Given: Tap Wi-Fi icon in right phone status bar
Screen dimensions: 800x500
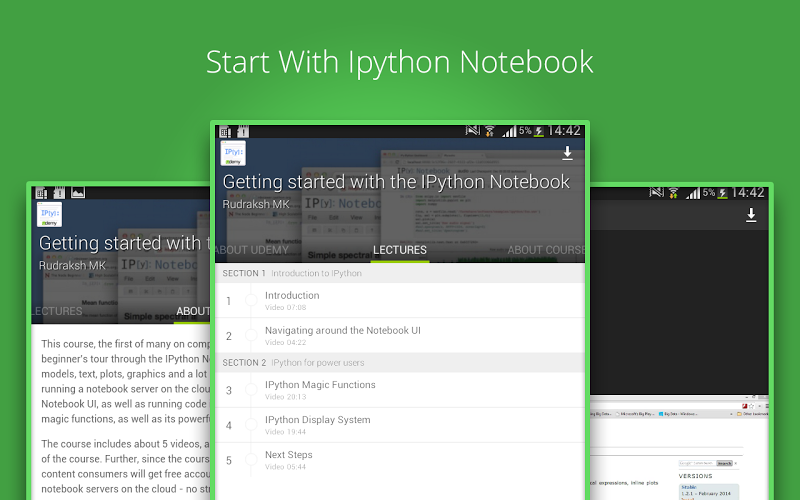Looking at the screenshot, I should (673, 193).
